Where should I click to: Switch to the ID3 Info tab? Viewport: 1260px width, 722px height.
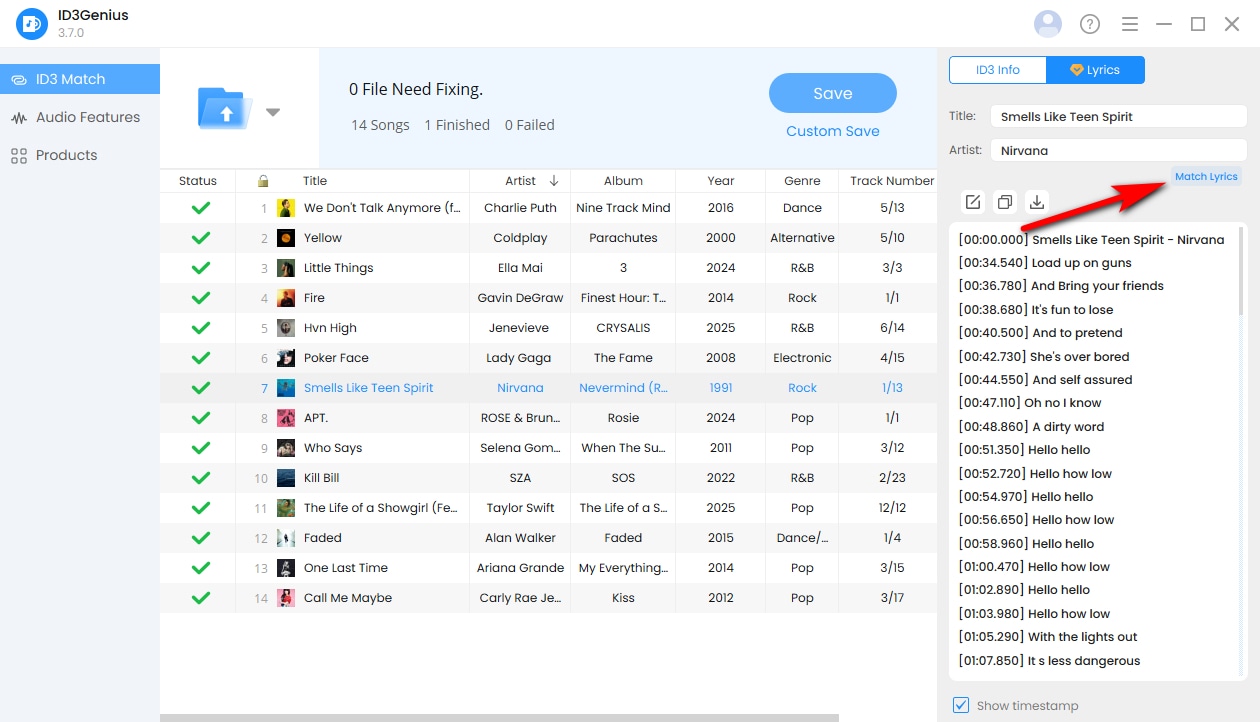(x=997, y=70)
